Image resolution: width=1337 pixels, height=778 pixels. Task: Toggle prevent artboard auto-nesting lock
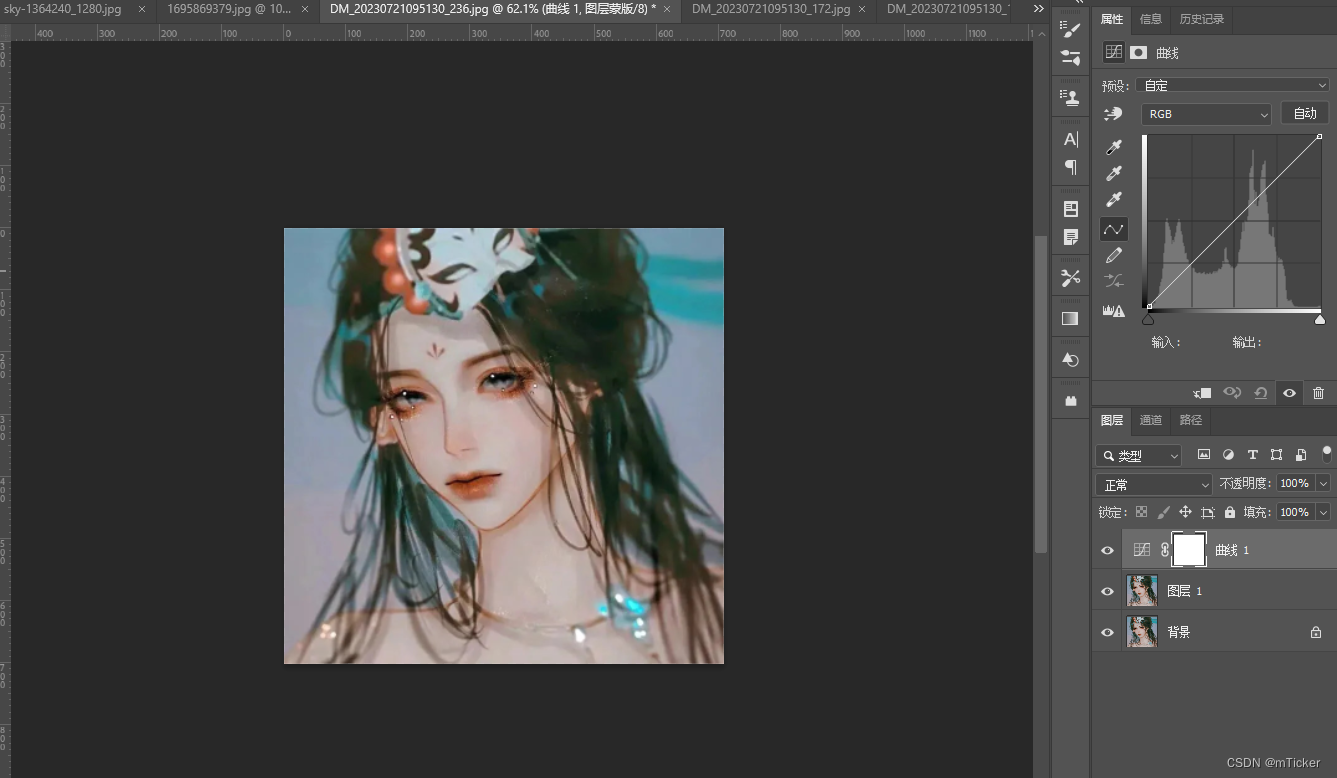tap(1208, 512)
